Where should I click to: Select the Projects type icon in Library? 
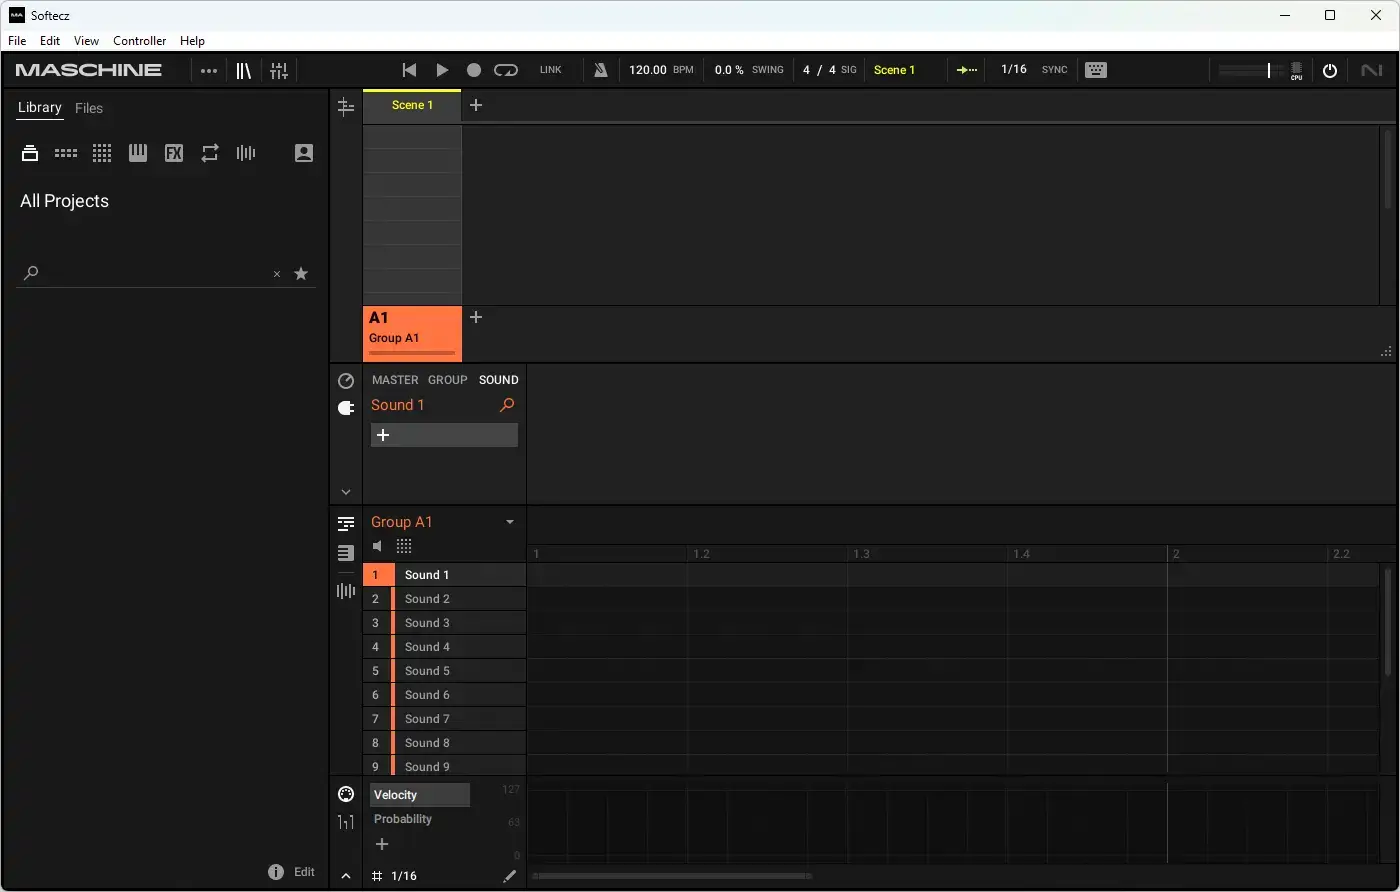tap(30, 153)
